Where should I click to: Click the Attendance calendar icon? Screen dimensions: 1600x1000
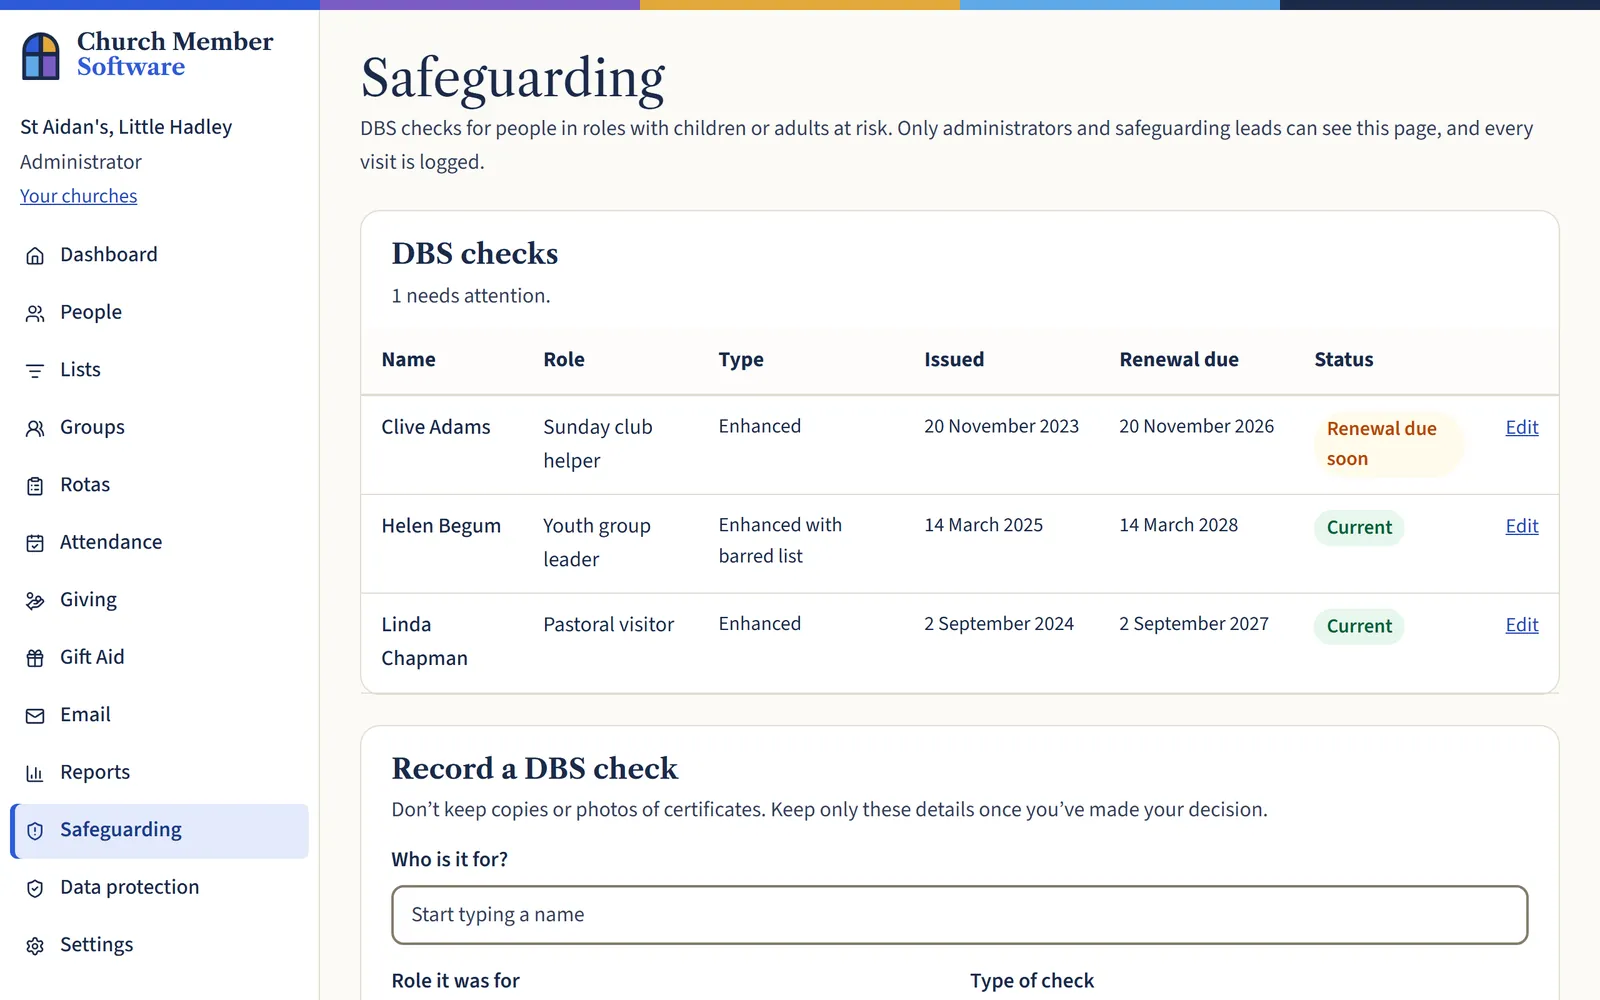(x=35, y=543)
